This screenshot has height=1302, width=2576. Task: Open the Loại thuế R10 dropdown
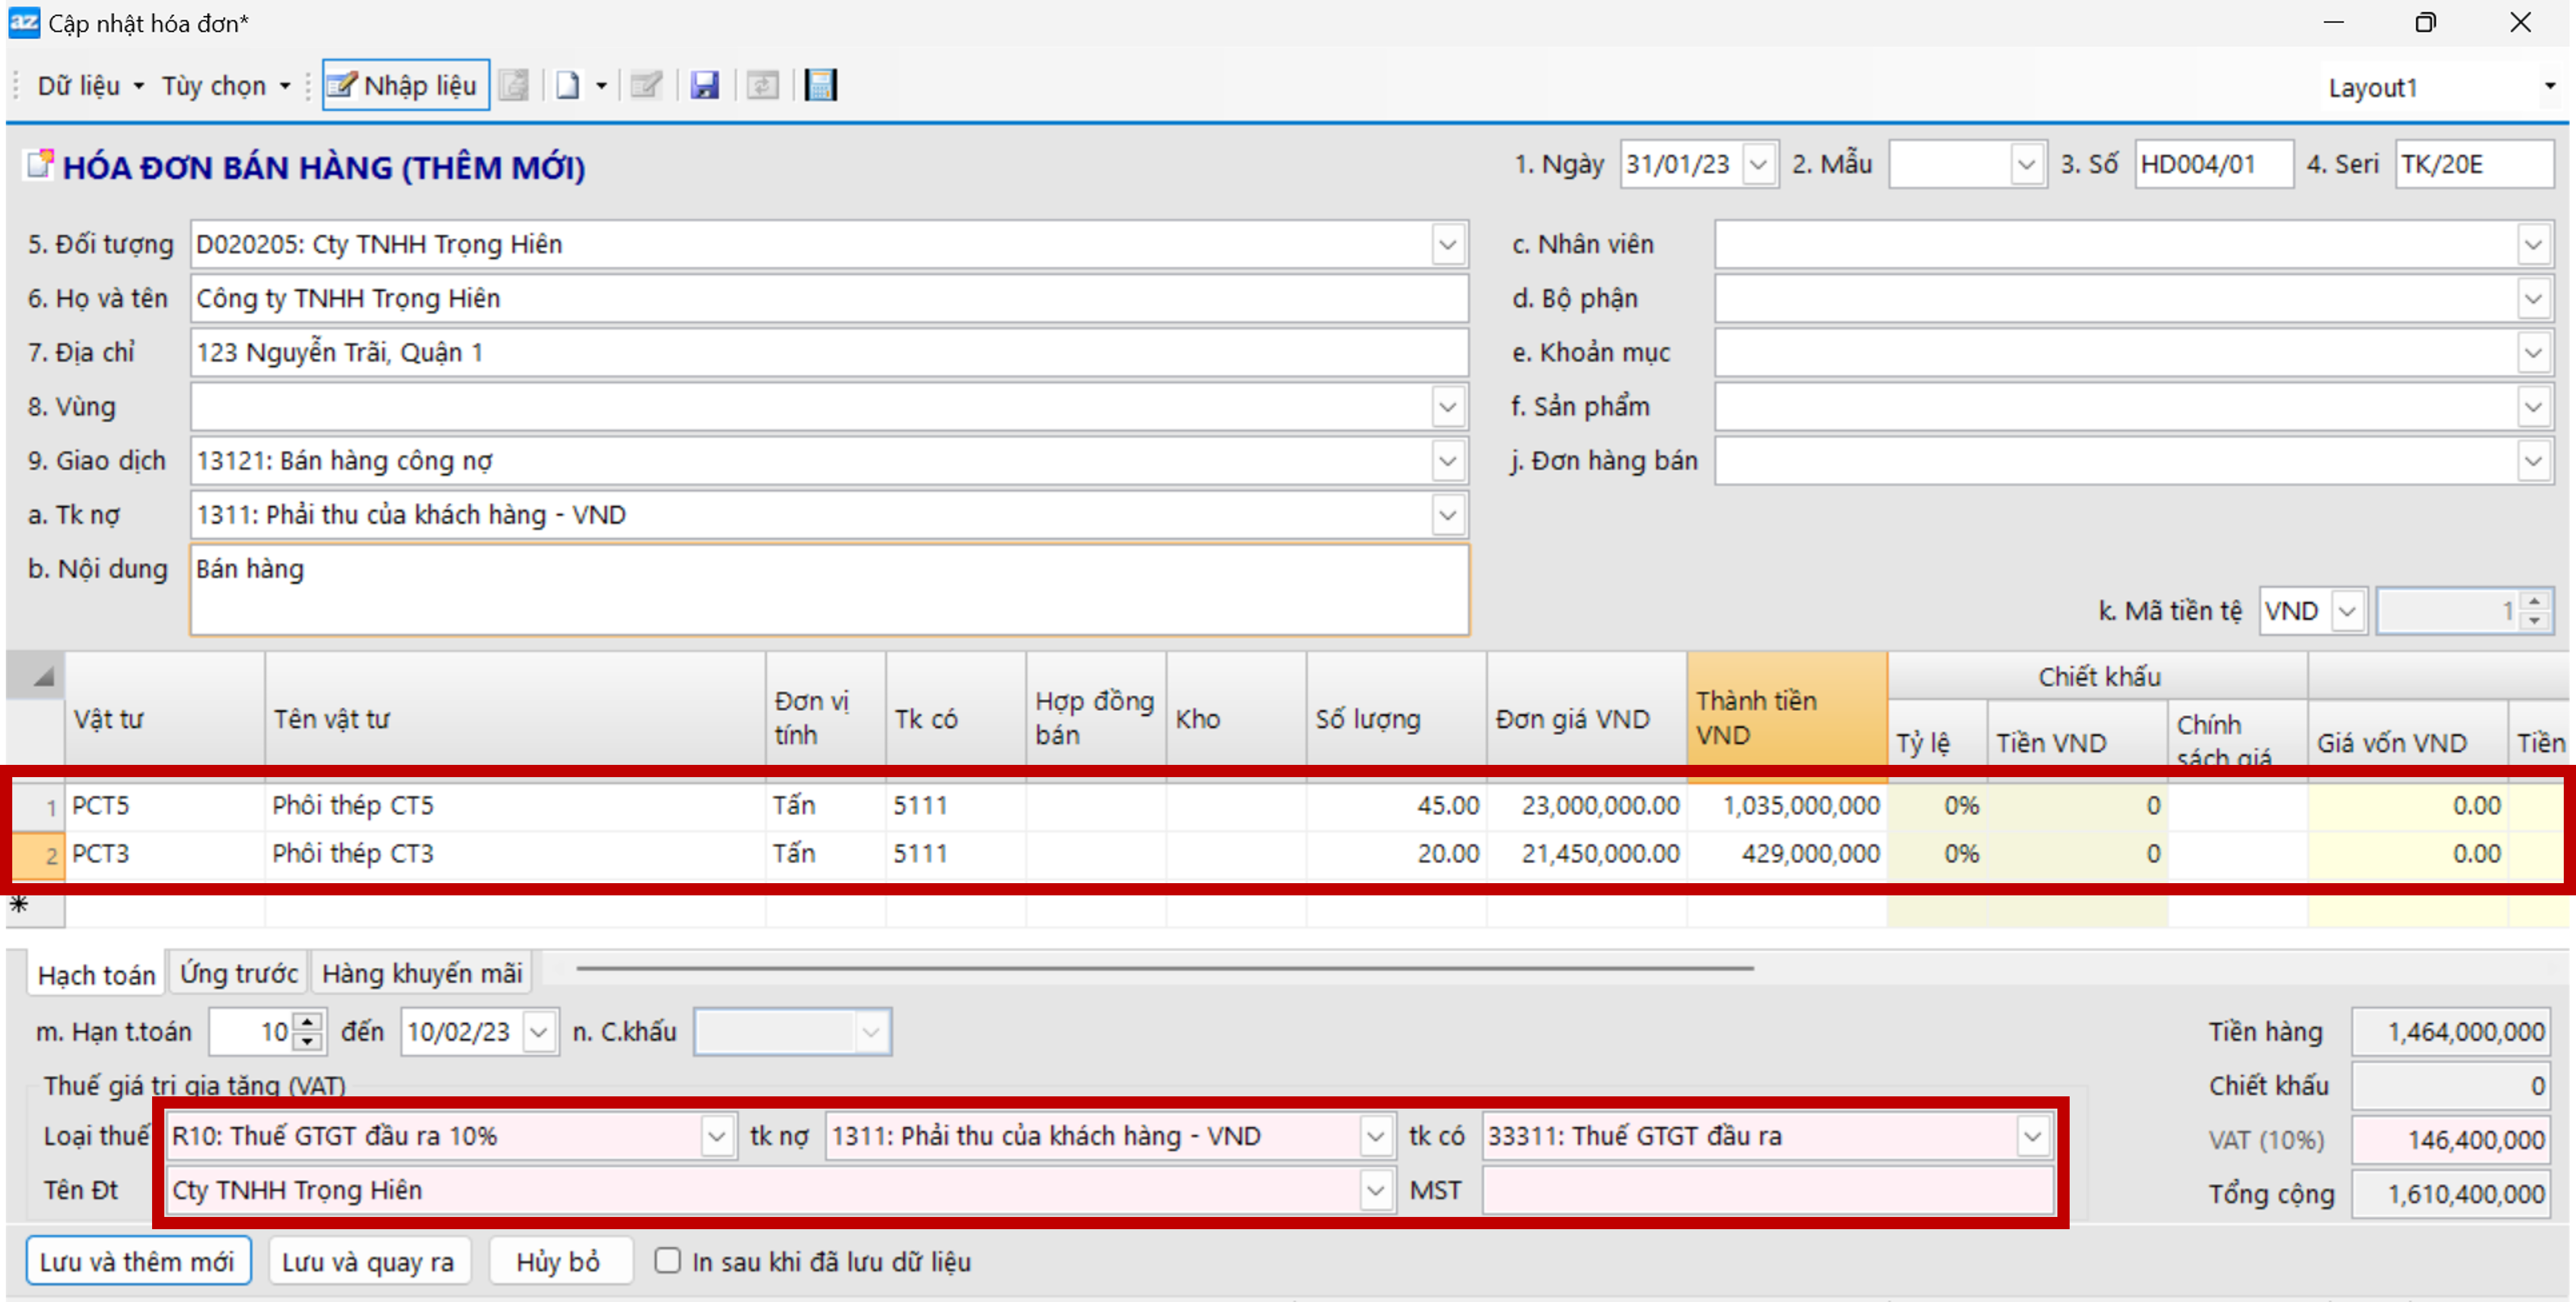coord(716,1137)
